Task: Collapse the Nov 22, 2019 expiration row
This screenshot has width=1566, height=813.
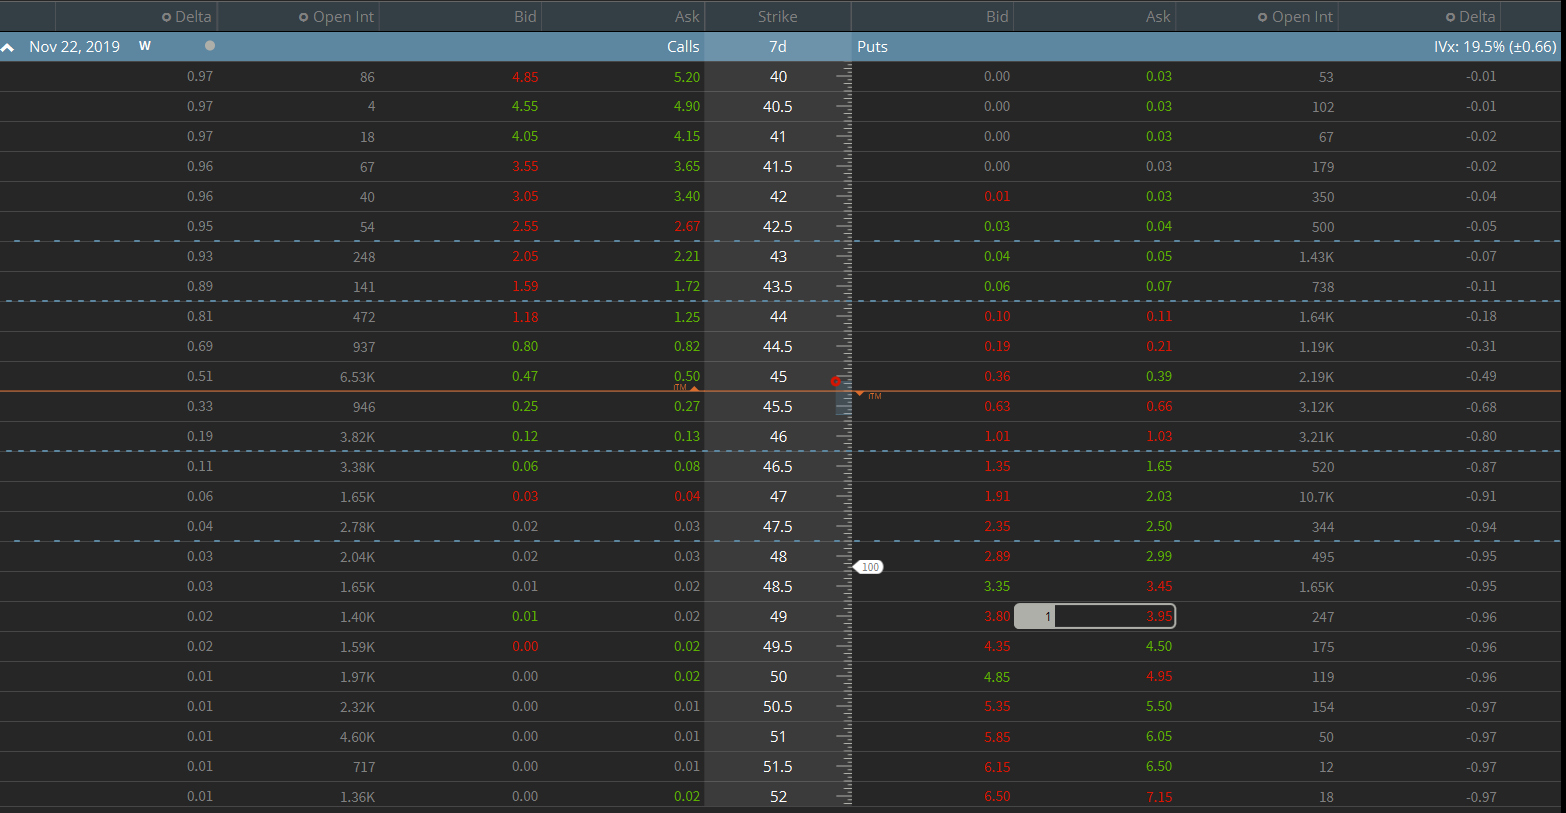Action: click(x=8, y=47)
